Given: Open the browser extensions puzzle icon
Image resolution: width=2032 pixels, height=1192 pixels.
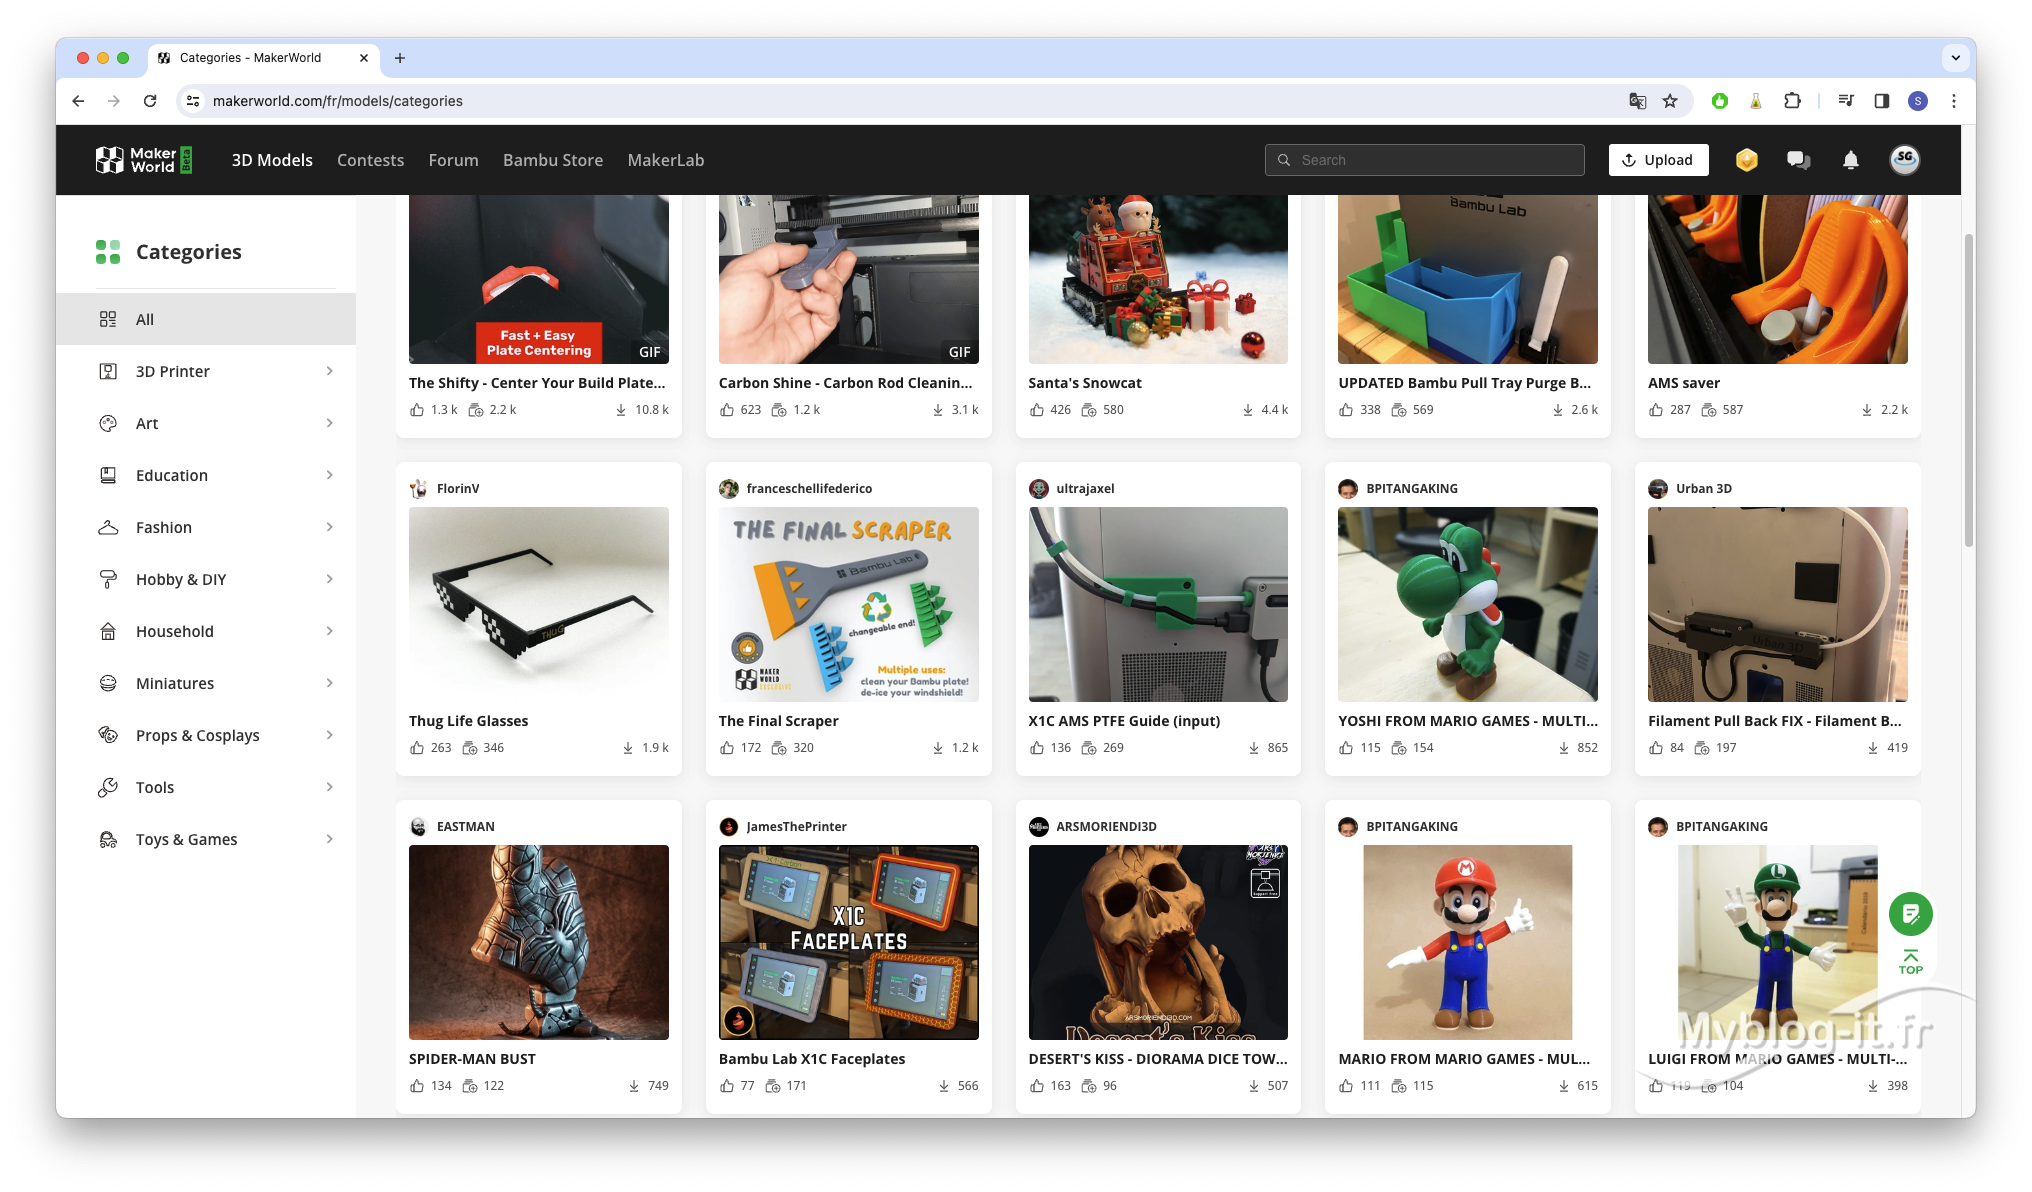Looking at the screenshot, I should pyautogui.click(x=1792, y=101).
